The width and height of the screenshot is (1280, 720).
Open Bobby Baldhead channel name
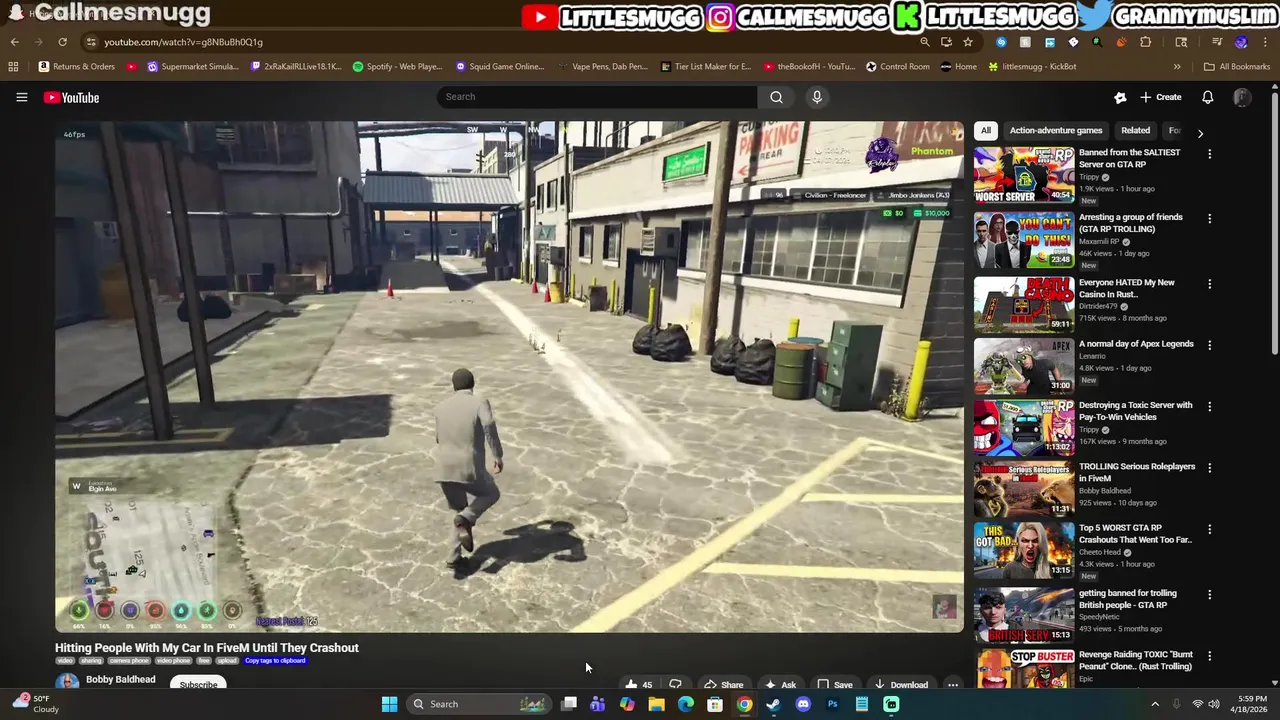[x=120, y=680]
